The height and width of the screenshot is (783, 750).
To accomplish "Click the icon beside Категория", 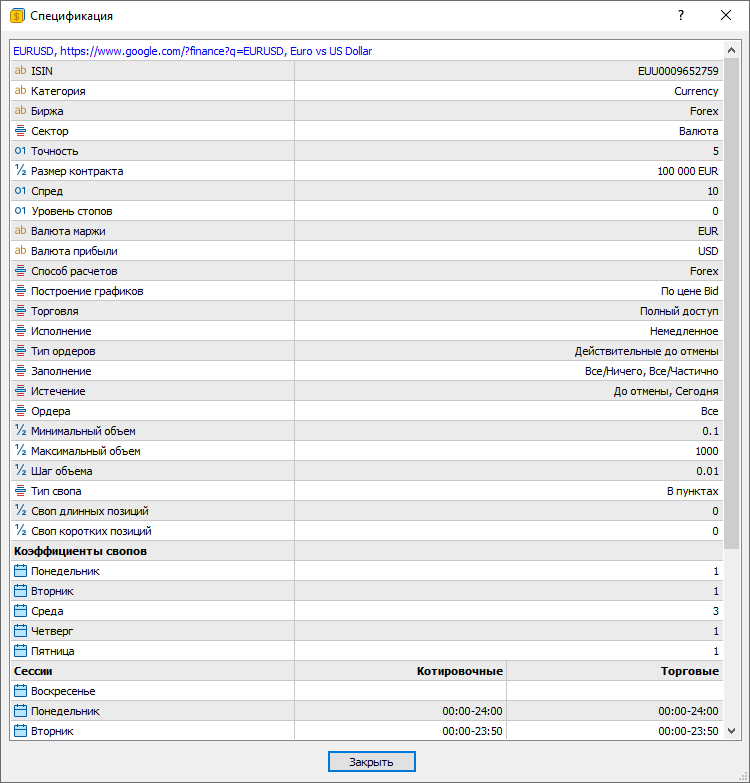I will click(x=20, y=91).
